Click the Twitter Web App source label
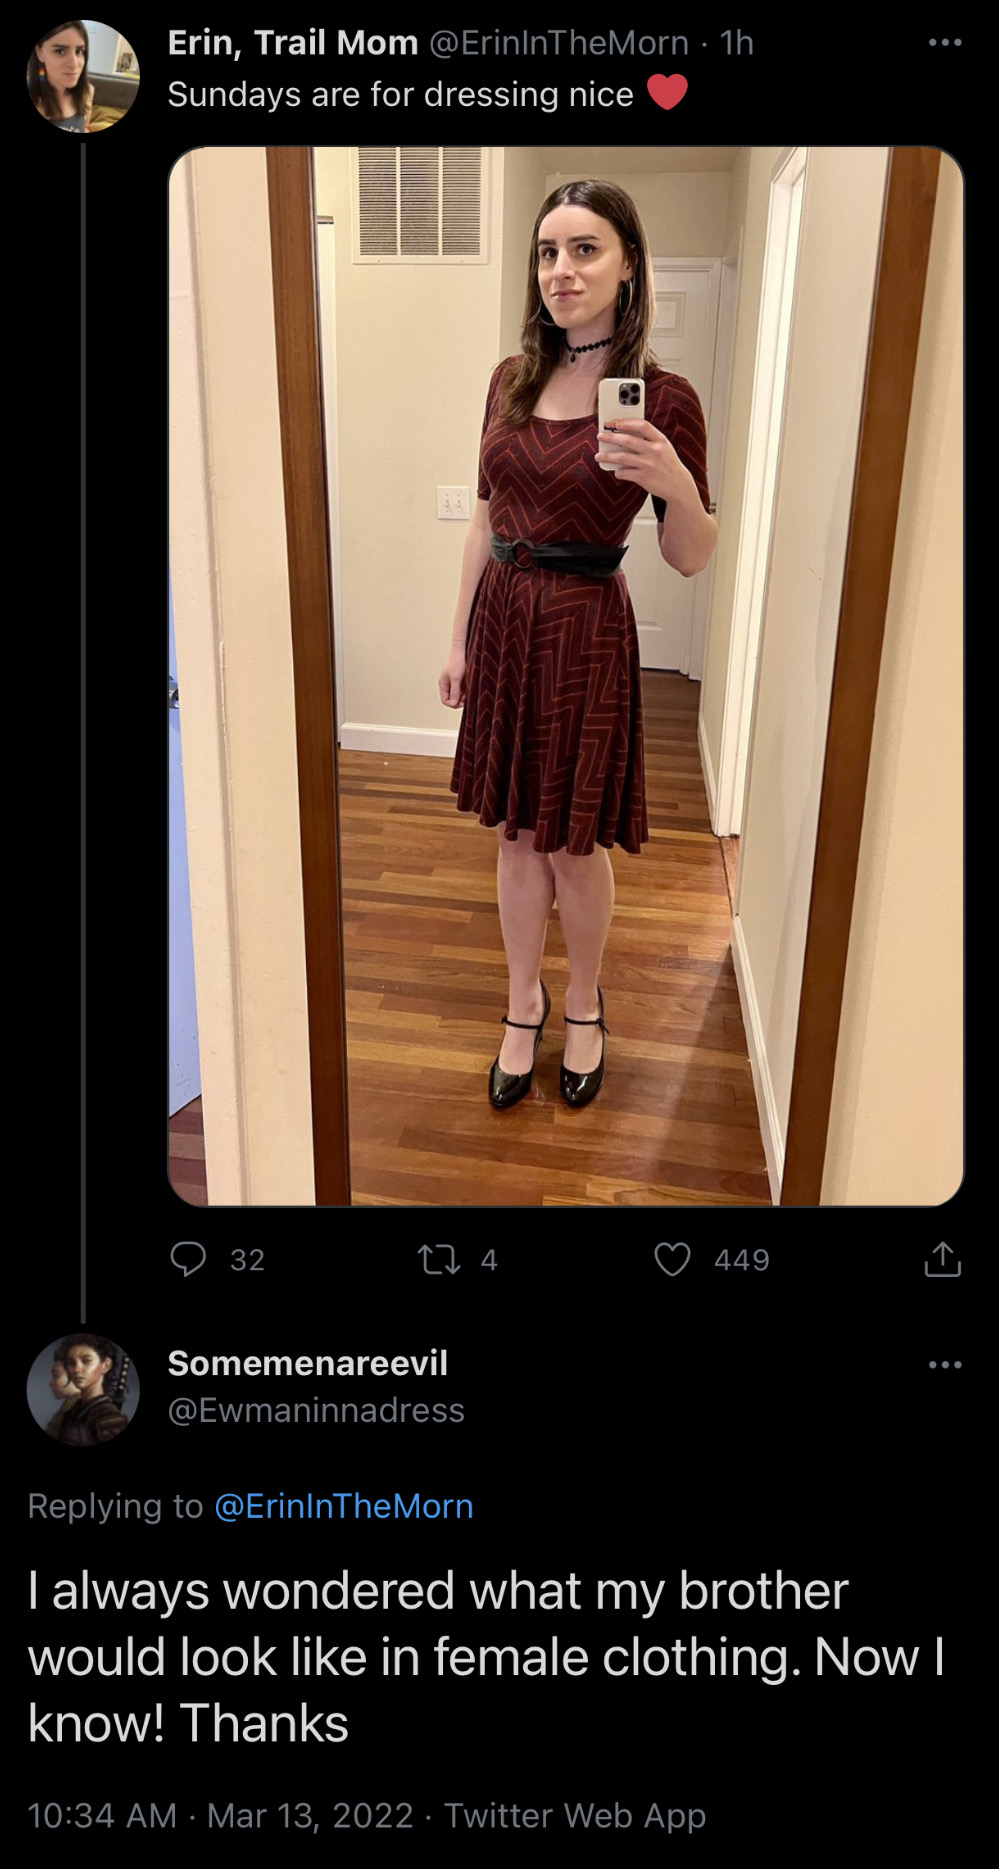 [575, 1815]
